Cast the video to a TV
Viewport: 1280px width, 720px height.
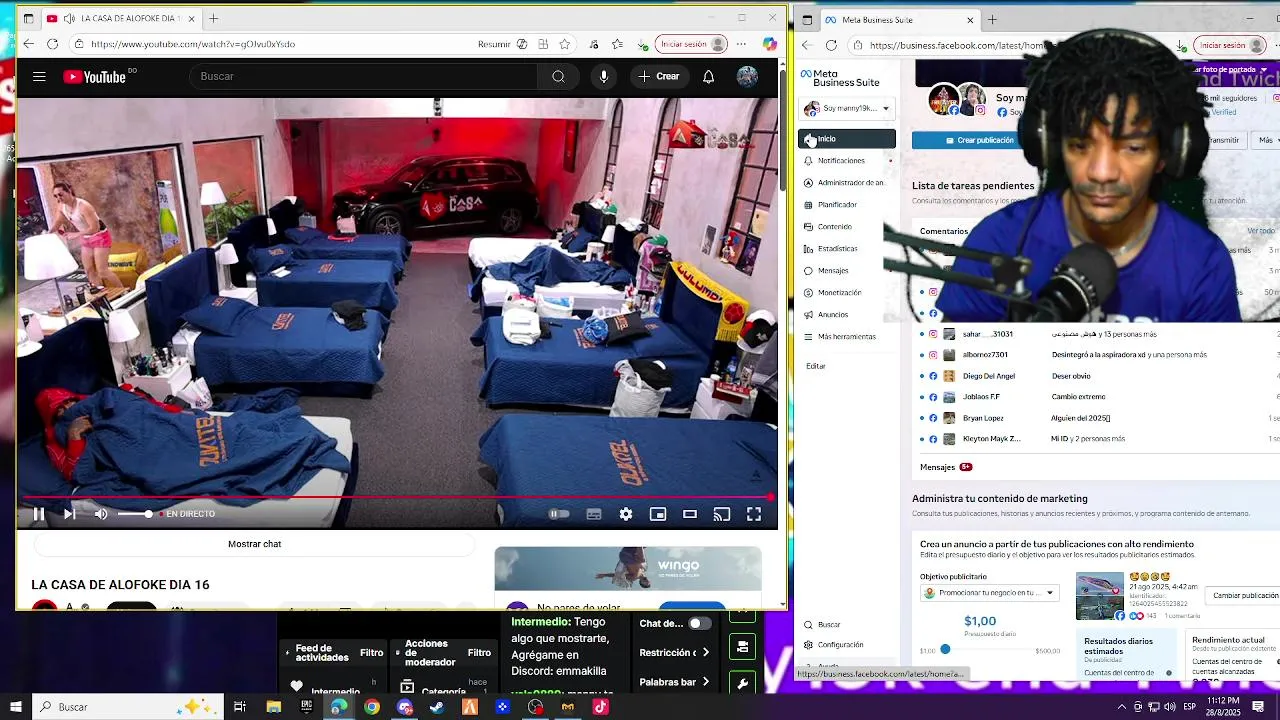pos(722,514)
